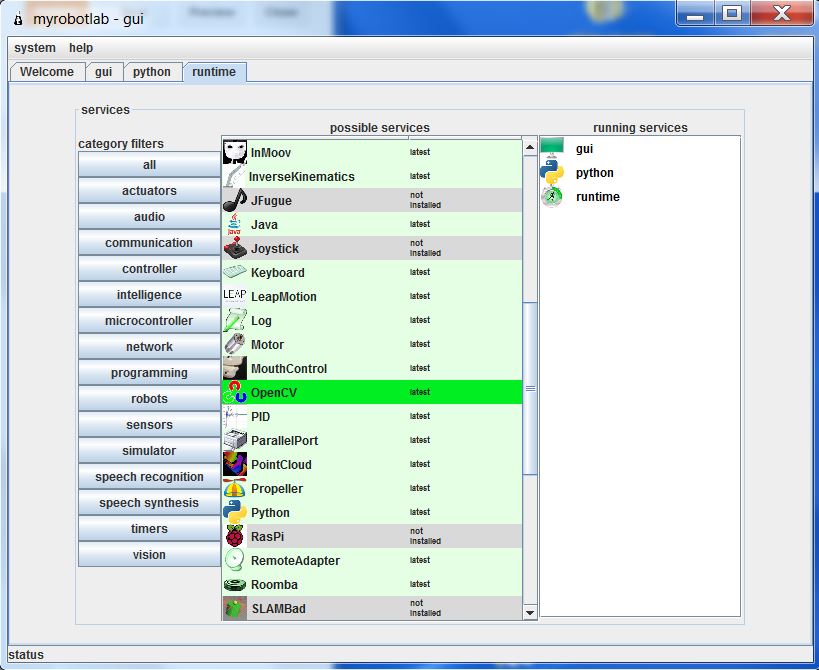Filter by timers category

149,529
